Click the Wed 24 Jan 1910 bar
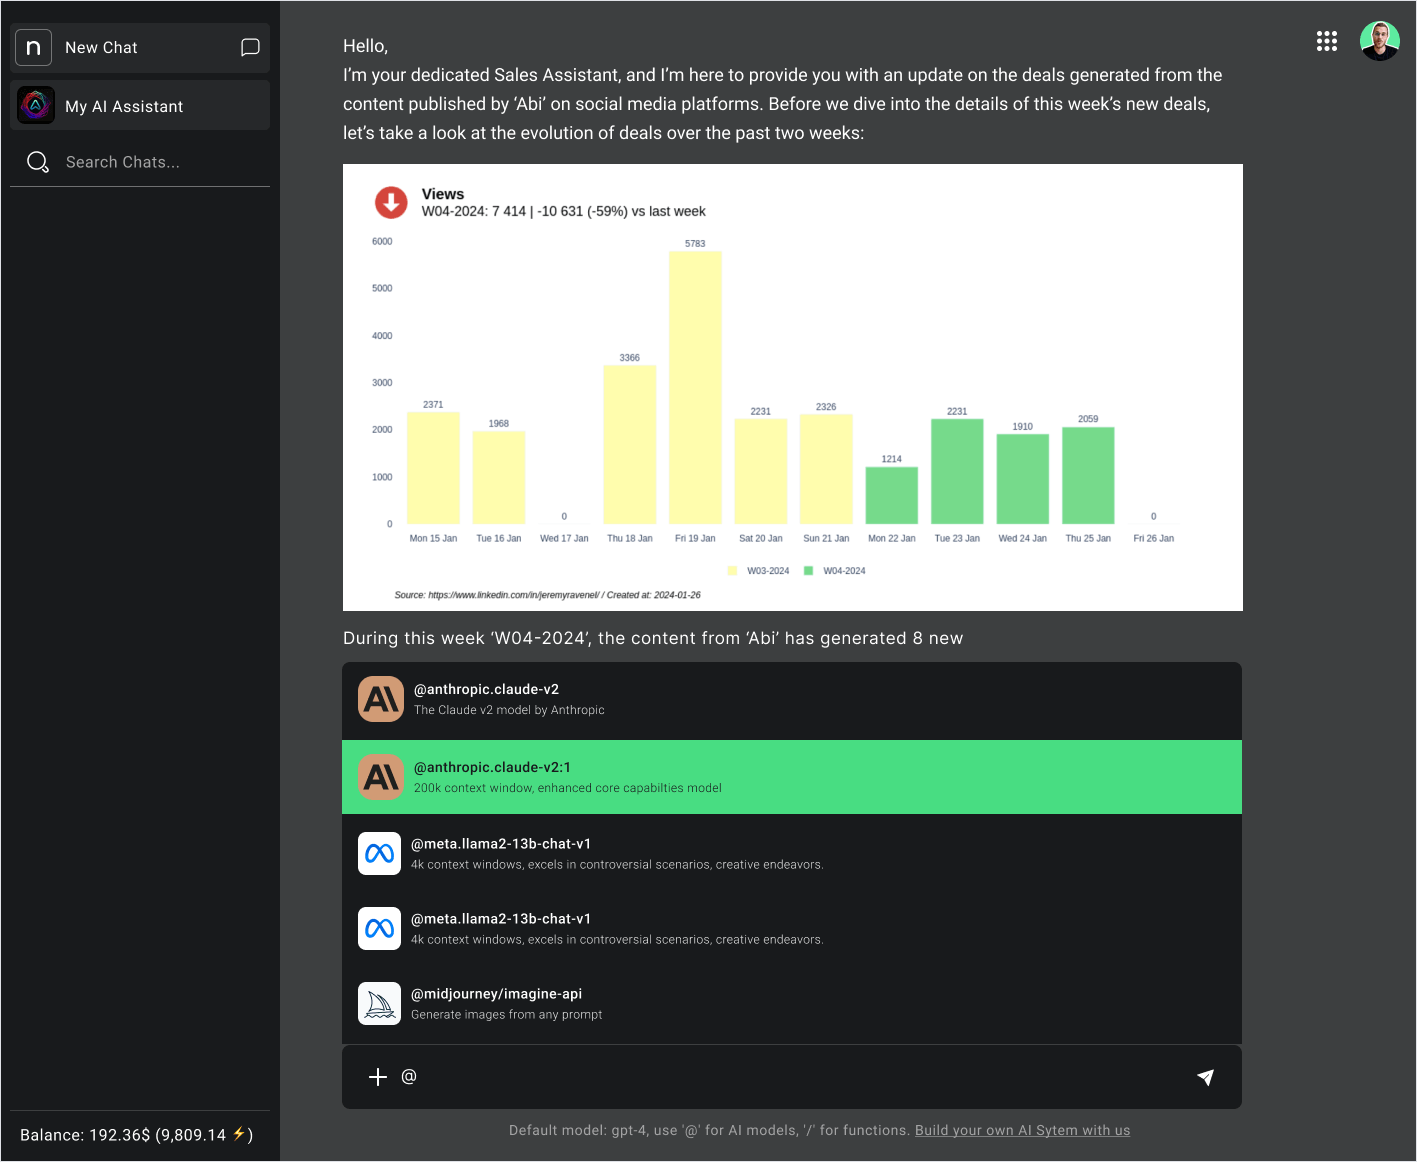 pyautogui.click(x=1023, y=479)
